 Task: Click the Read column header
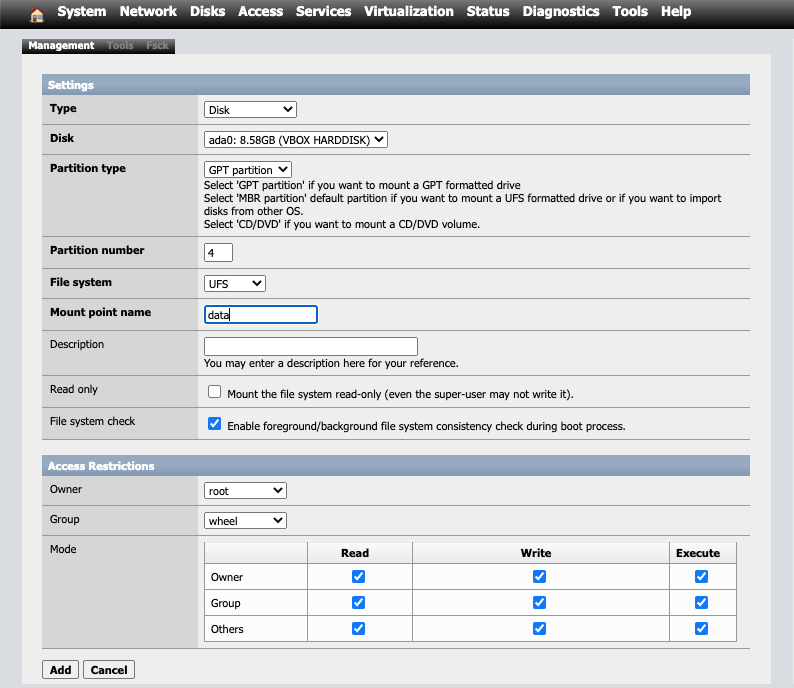tap(355, 553)
